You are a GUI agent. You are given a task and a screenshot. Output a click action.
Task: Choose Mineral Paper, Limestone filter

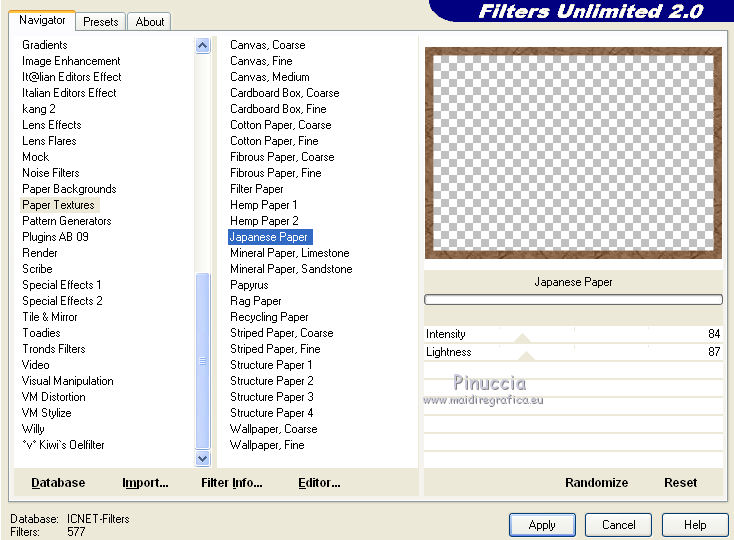[x=290, y=253]
